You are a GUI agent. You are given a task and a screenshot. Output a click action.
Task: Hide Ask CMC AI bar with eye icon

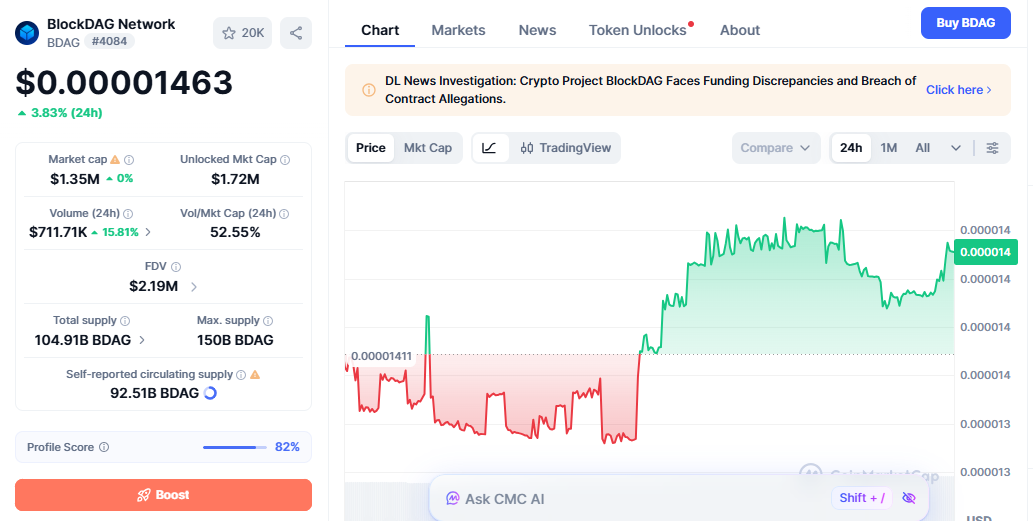click(x=909, y=498)
